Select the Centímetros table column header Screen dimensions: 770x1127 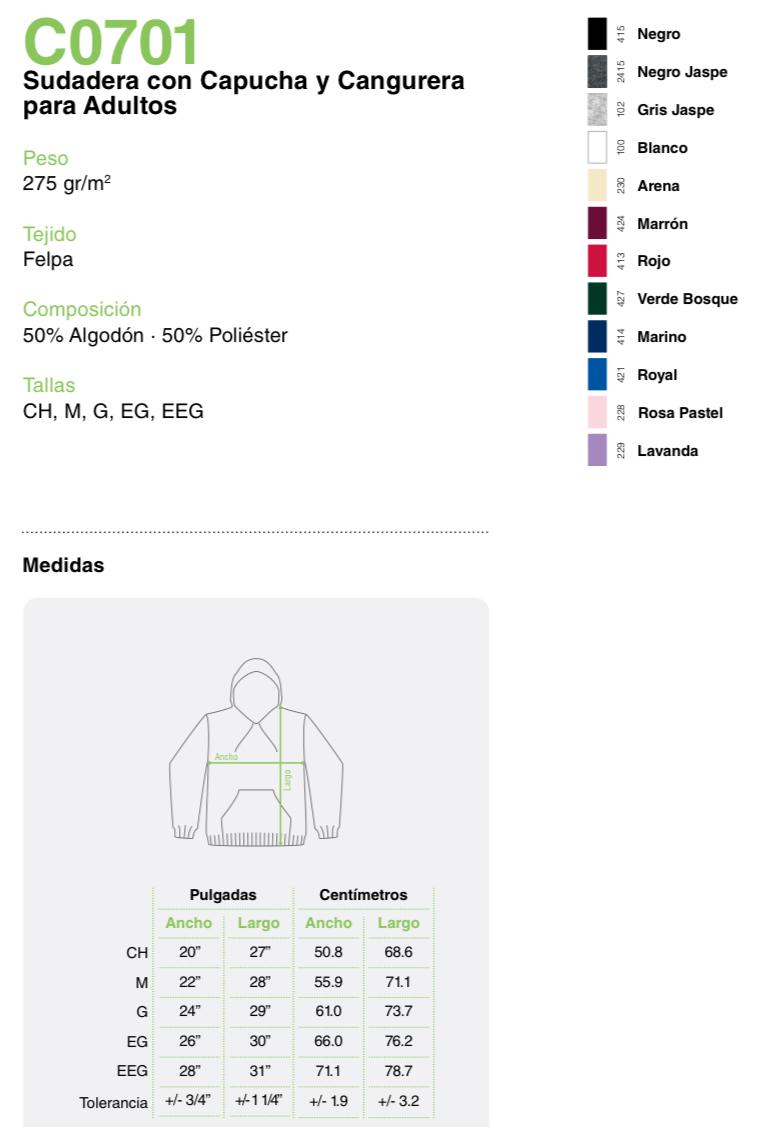[363, 895]
